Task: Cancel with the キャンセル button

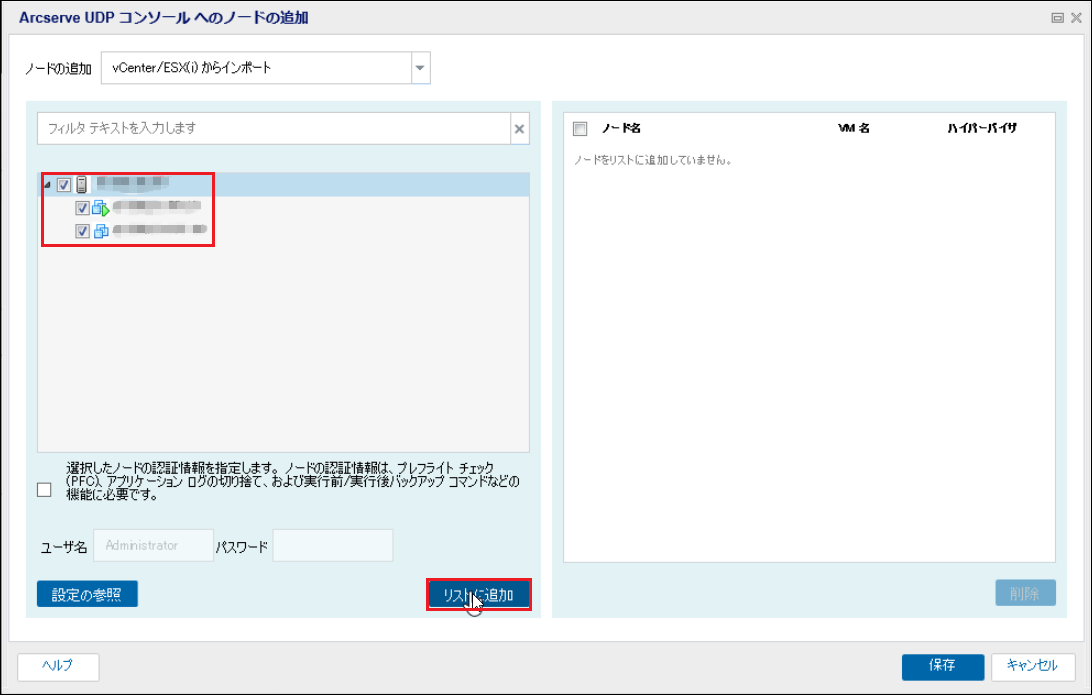Action: [1032, 666]
